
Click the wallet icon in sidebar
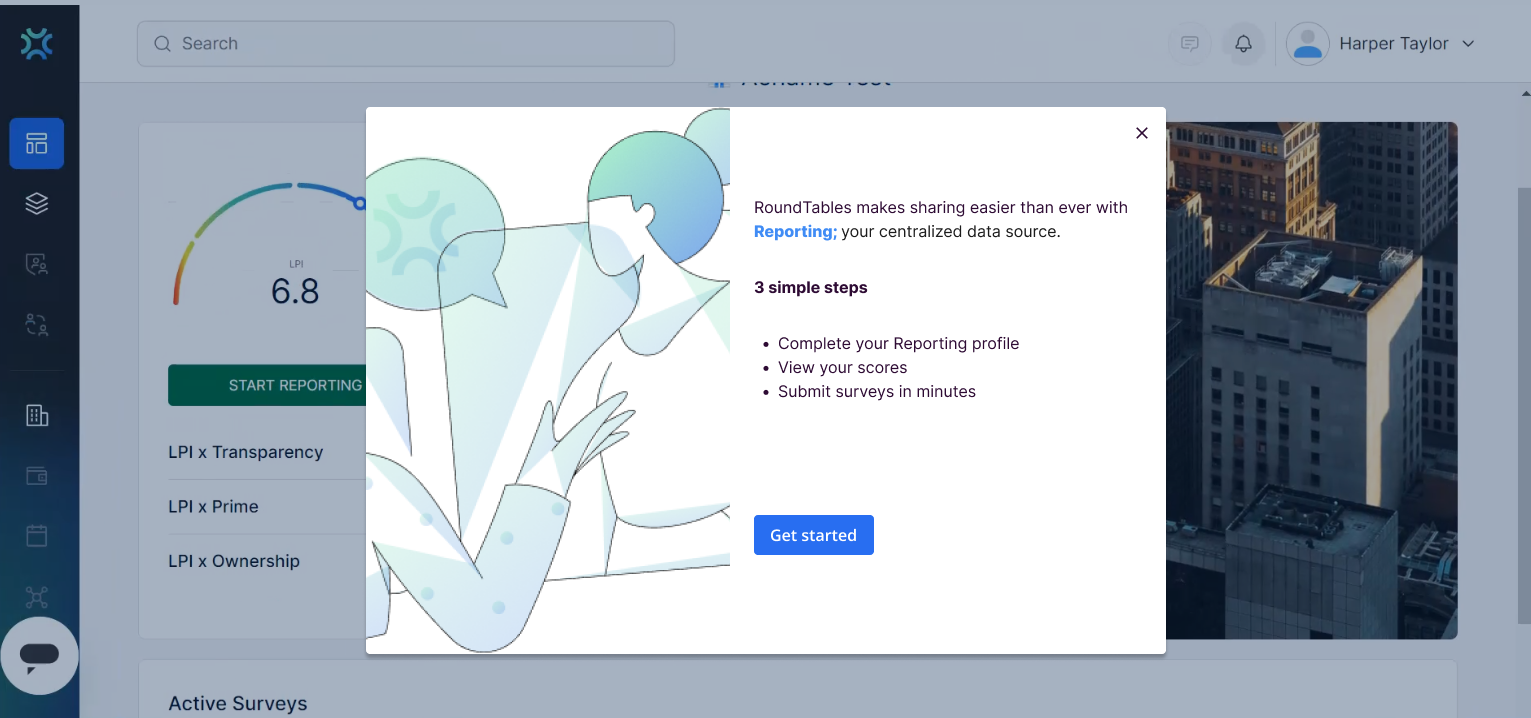37,477
